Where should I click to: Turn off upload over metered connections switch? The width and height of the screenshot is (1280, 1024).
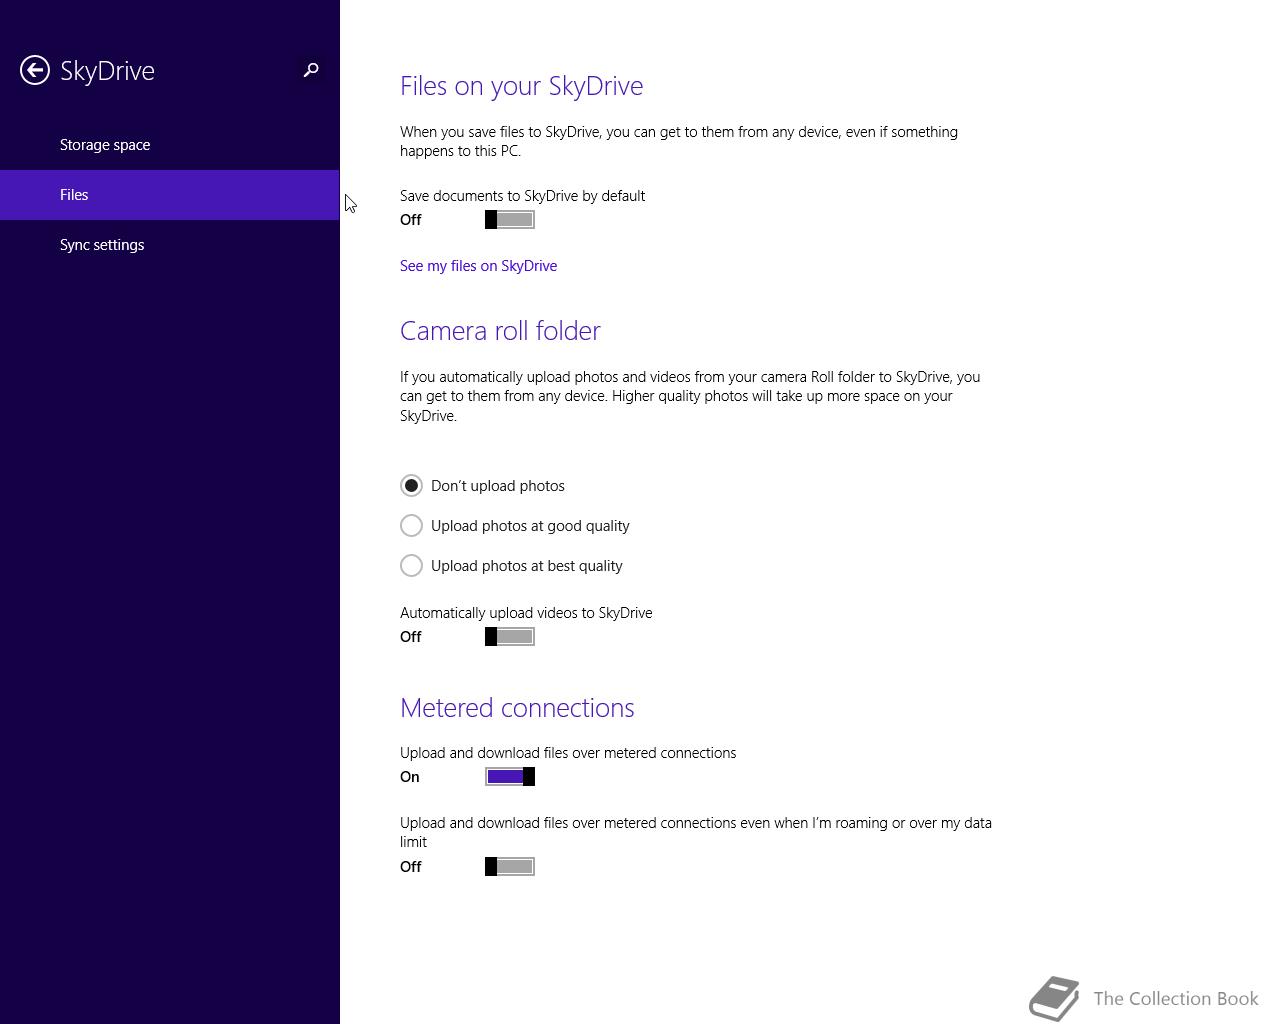pos(510,777)
